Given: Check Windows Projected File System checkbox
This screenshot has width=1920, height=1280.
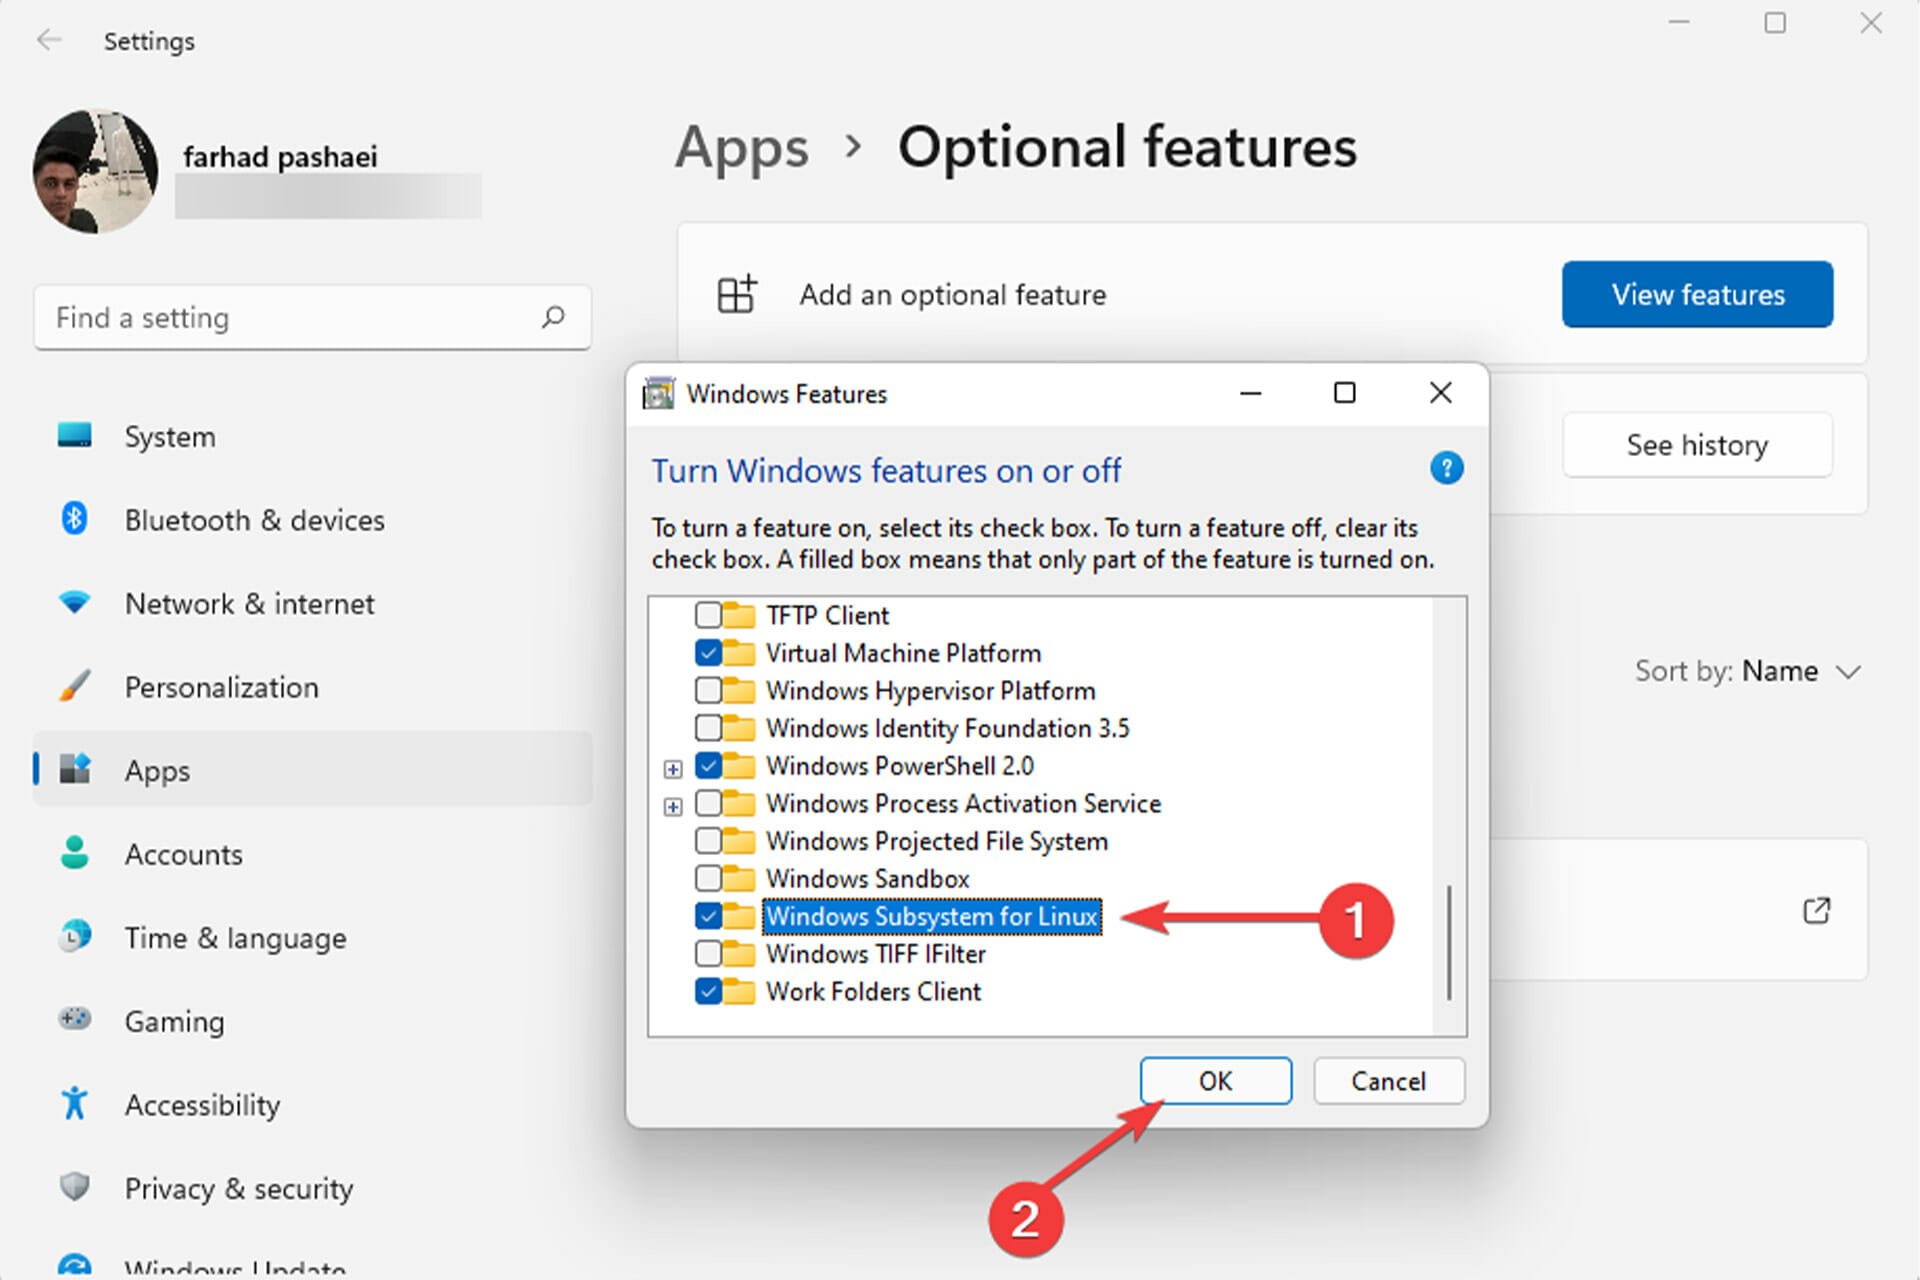Looking at the screenshot, I should coord(708,841).
